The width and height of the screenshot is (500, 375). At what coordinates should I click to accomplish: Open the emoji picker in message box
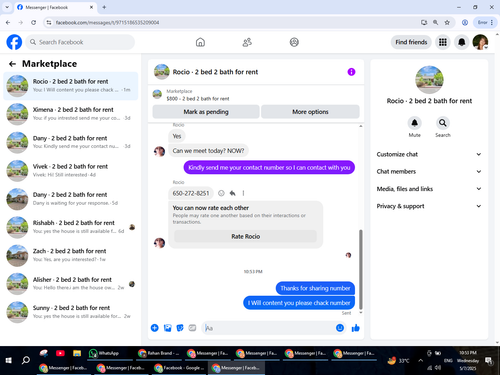340,328
